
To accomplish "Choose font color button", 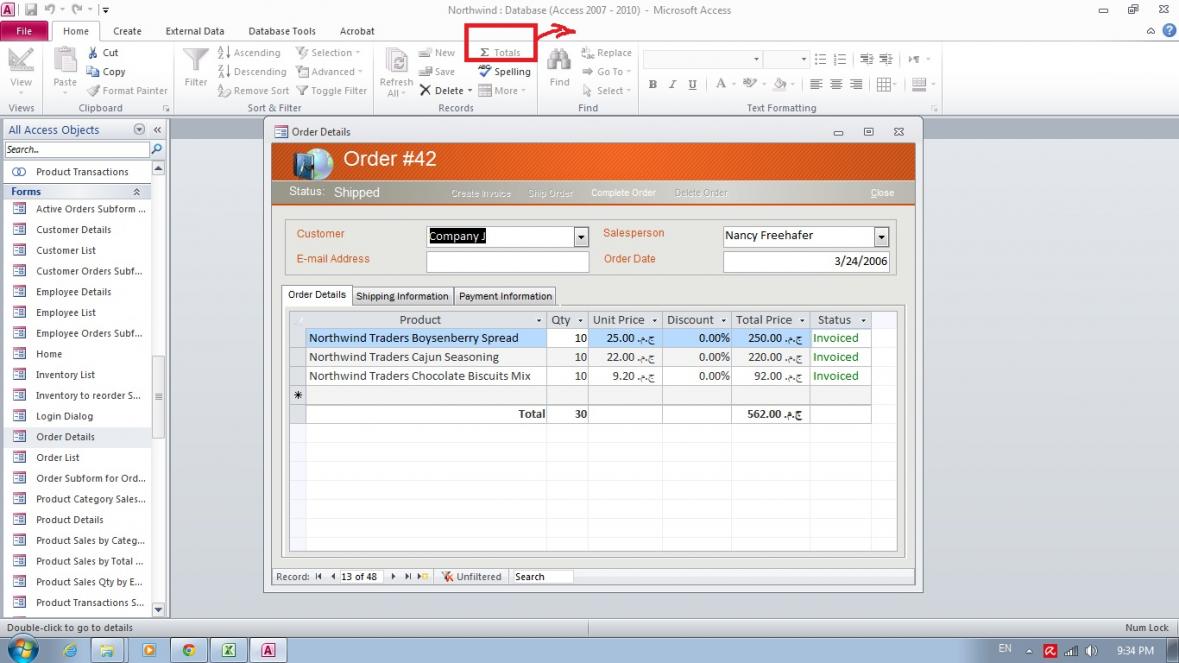I will click(x=720, y=84).
